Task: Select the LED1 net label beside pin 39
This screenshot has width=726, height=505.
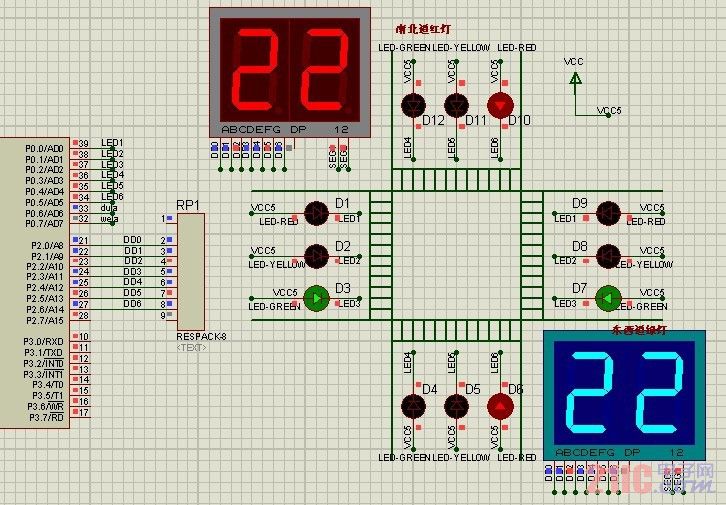Action: 112,143
